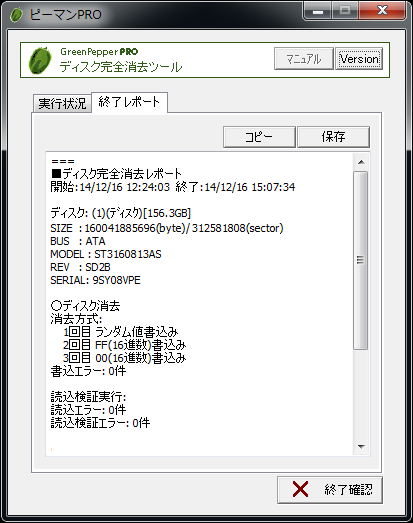
Task: Show Version information
Action: pos(359,59)
